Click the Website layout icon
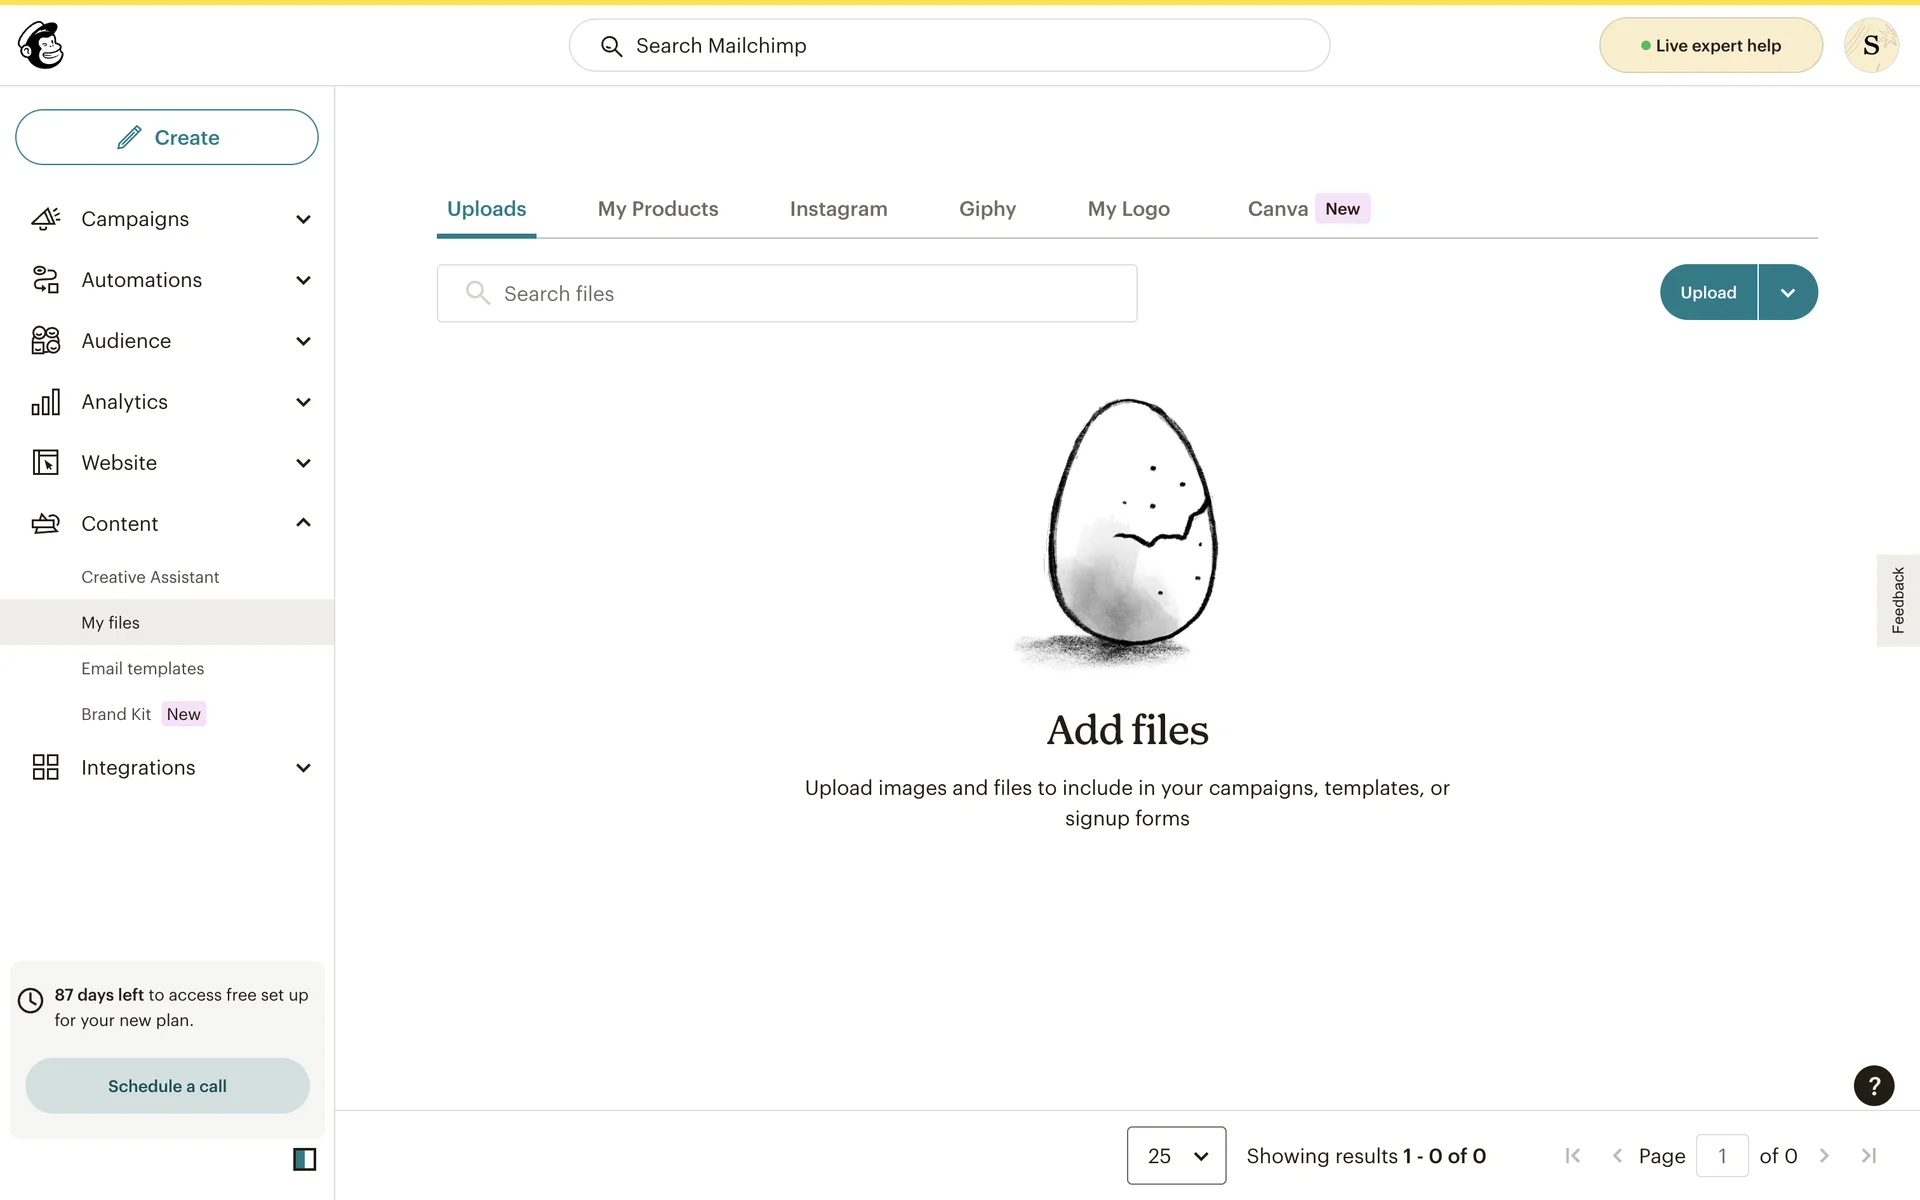 [46, 463]
